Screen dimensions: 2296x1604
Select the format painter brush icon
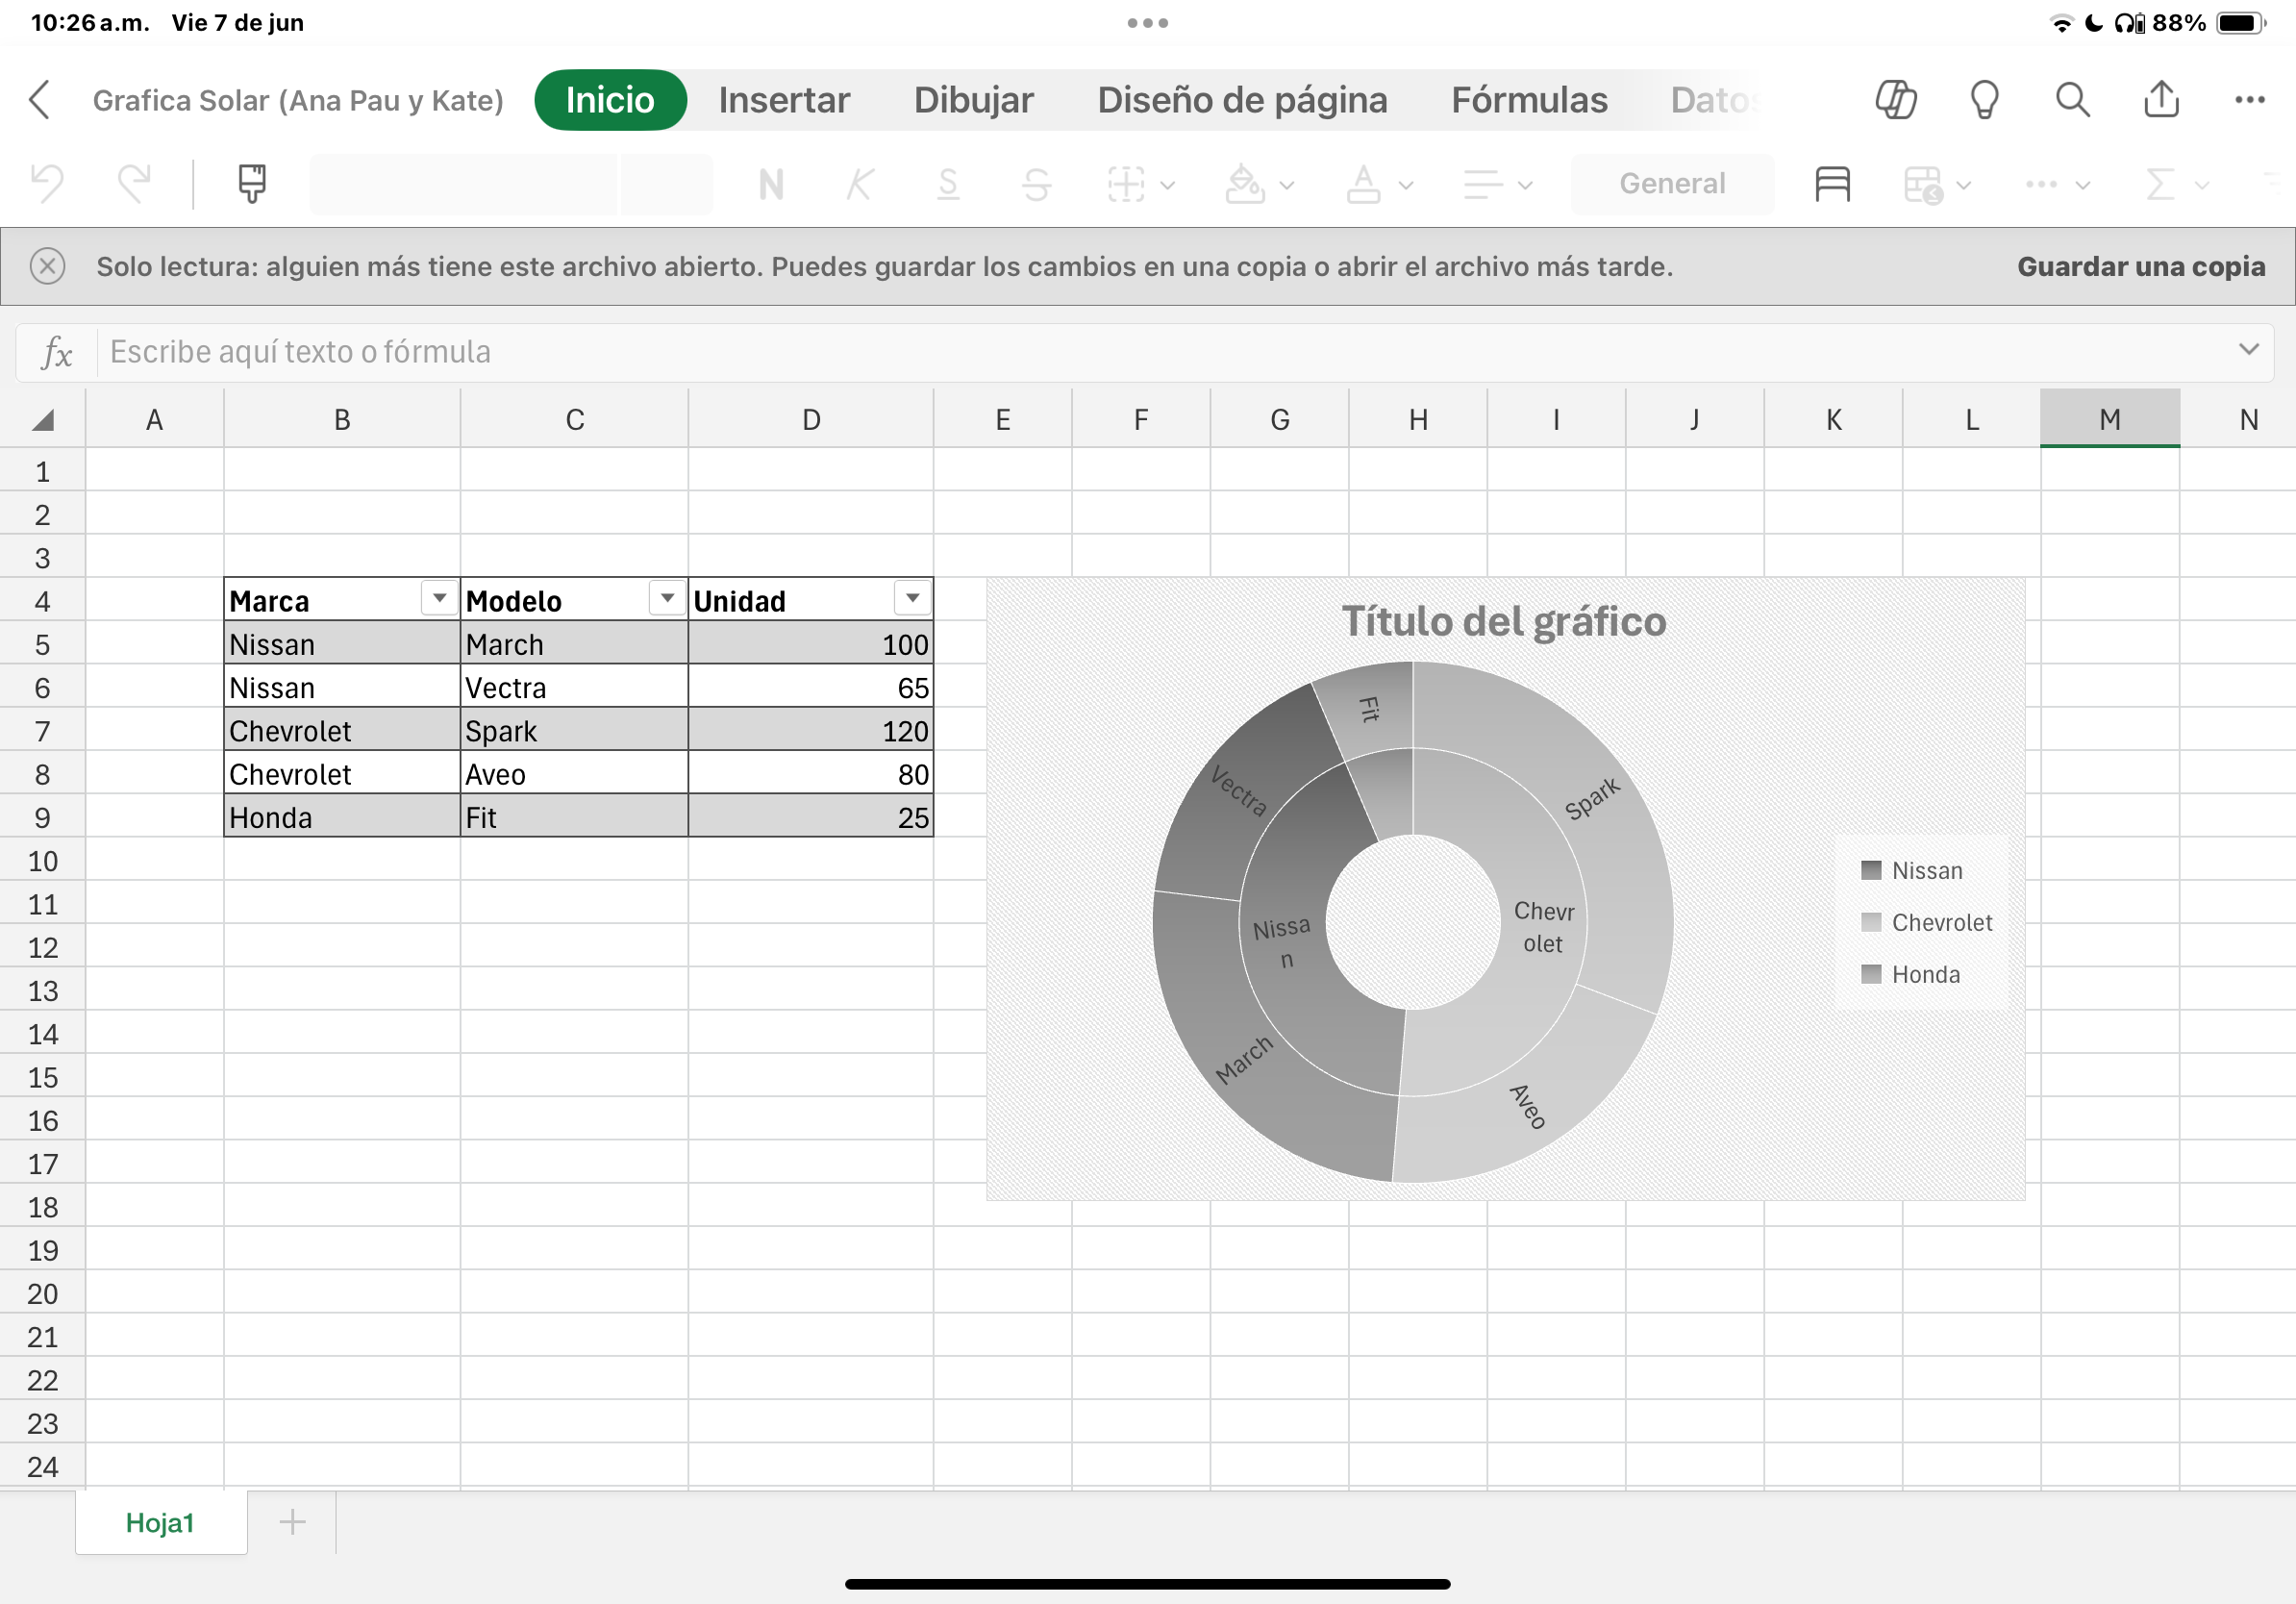tap(252, 184)
